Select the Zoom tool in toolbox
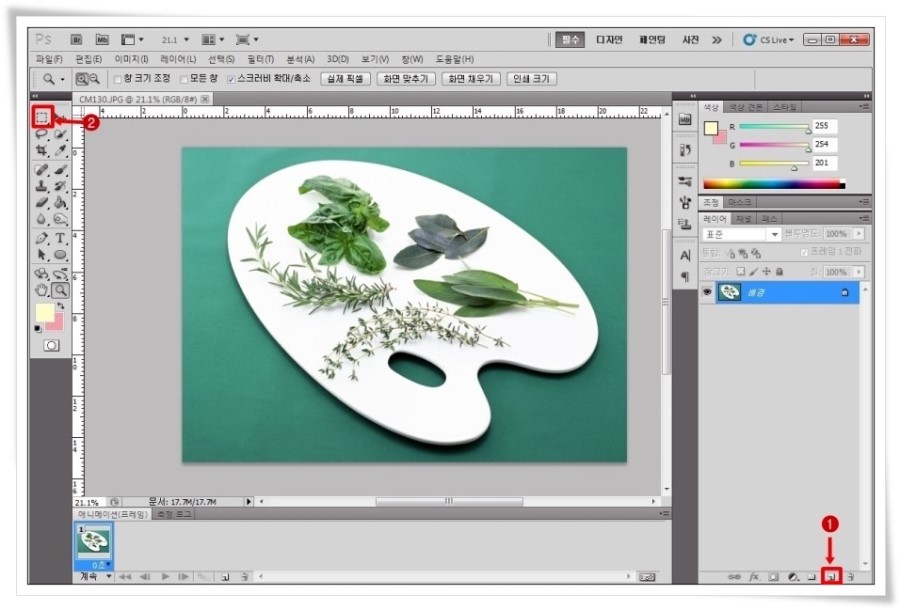The image size is (900, 610). tap(60, 290)
